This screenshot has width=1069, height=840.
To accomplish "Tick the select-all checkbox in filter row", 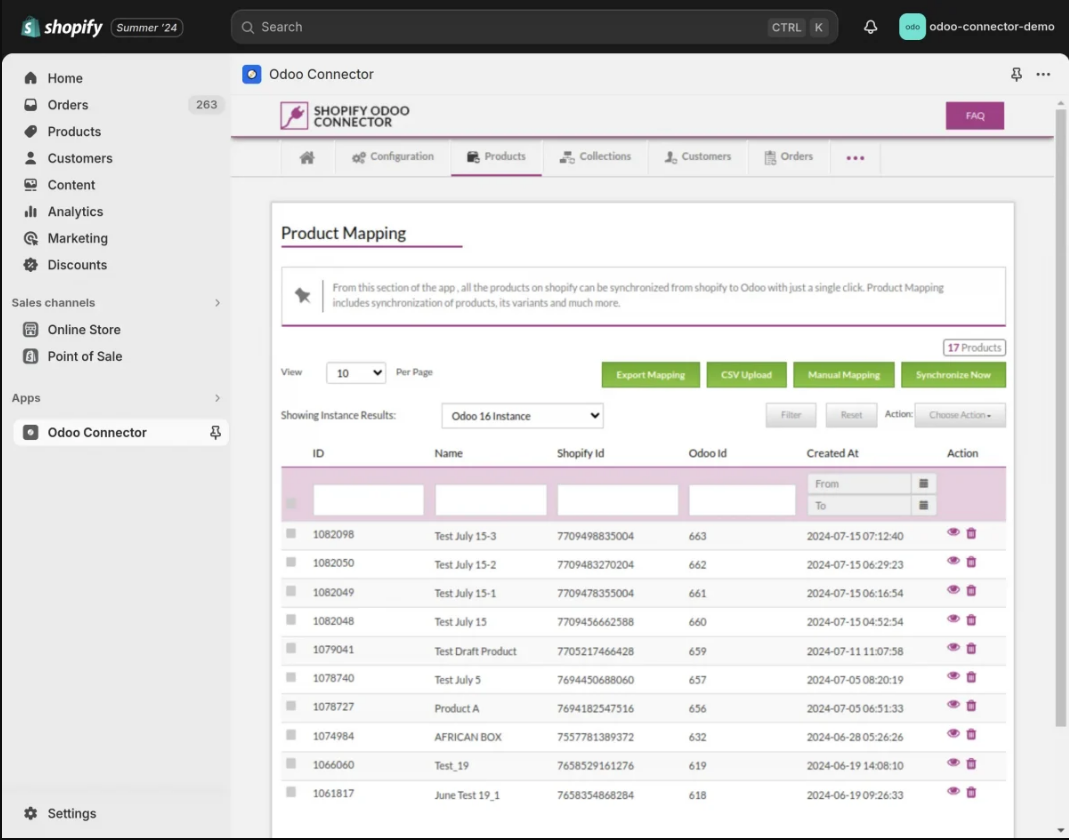I will [291, 503].
